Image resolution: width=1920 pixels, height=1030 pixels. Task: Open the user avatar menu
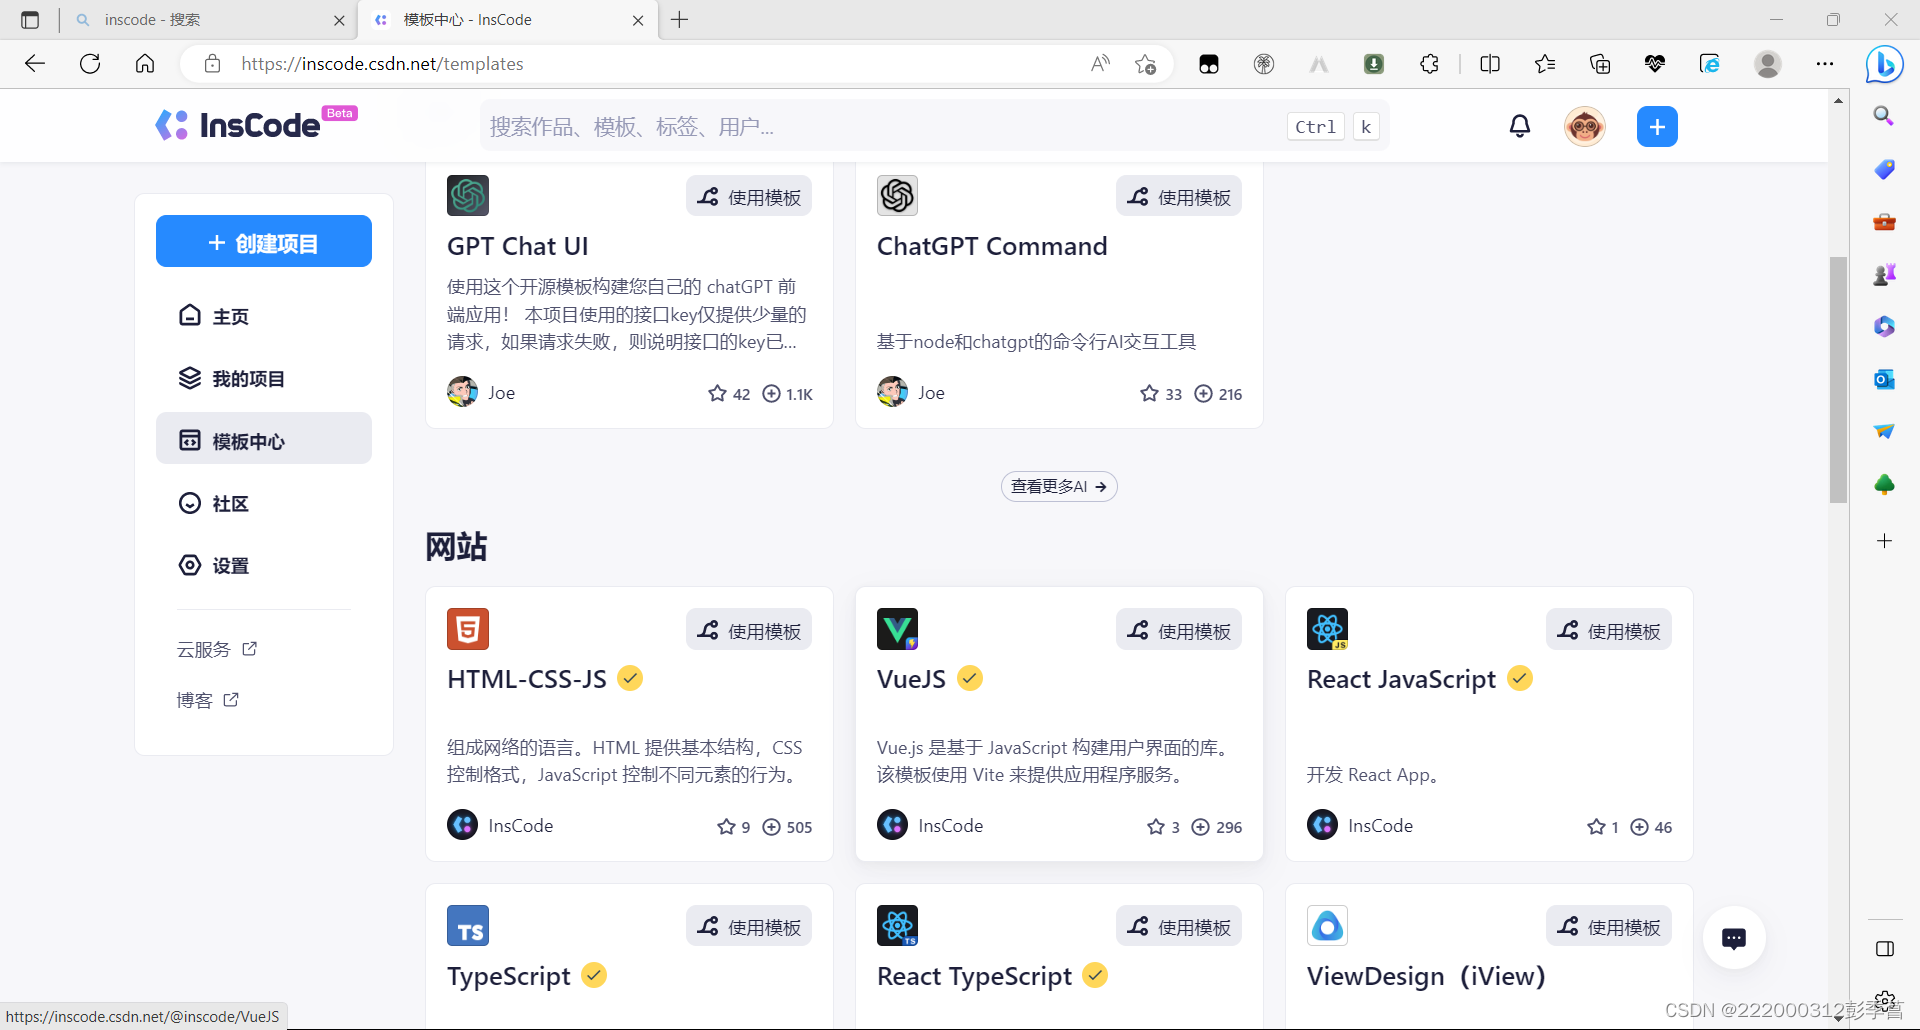point(1584,126)
